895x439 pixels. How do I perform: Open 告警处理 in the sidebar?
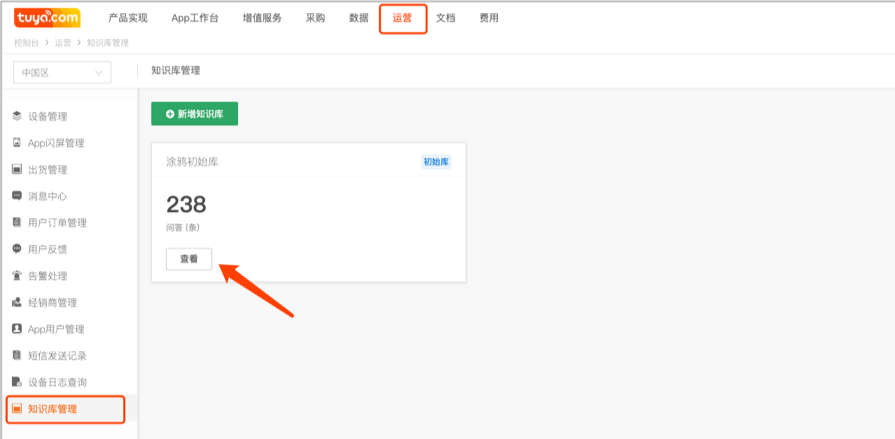click(48, 276)
